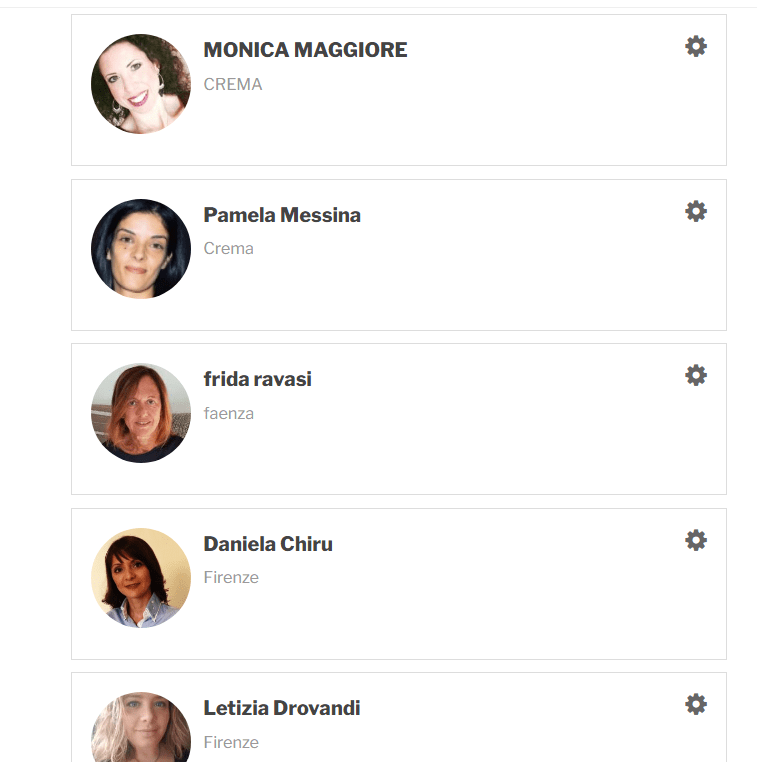
Task: Click the Crema location under Pamela Messina
Action: pyautogui.click(x=228, y=249)
